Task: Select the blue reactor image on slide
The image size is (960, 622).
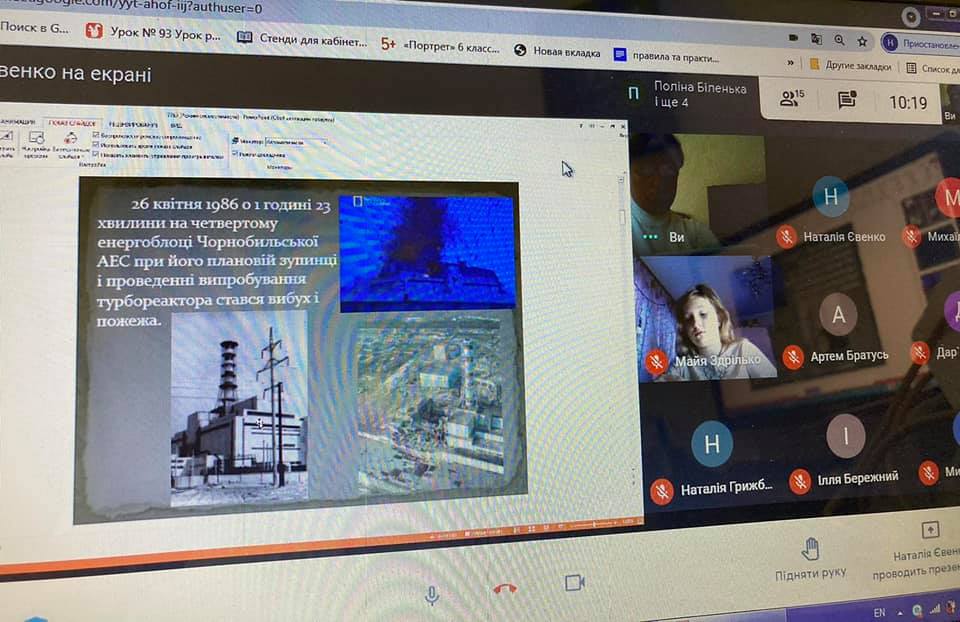Action: click(427, 252)
